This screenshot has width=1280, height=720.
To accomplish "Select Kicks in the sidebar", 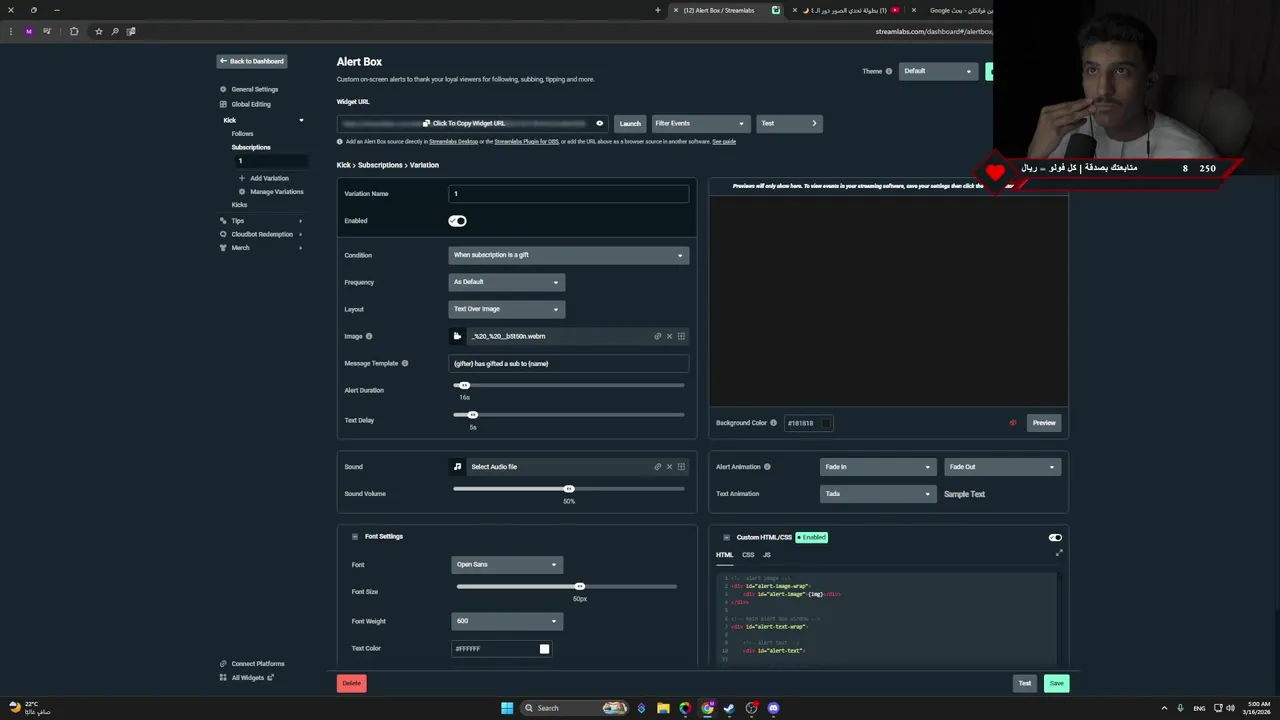I will click(239, 205).
